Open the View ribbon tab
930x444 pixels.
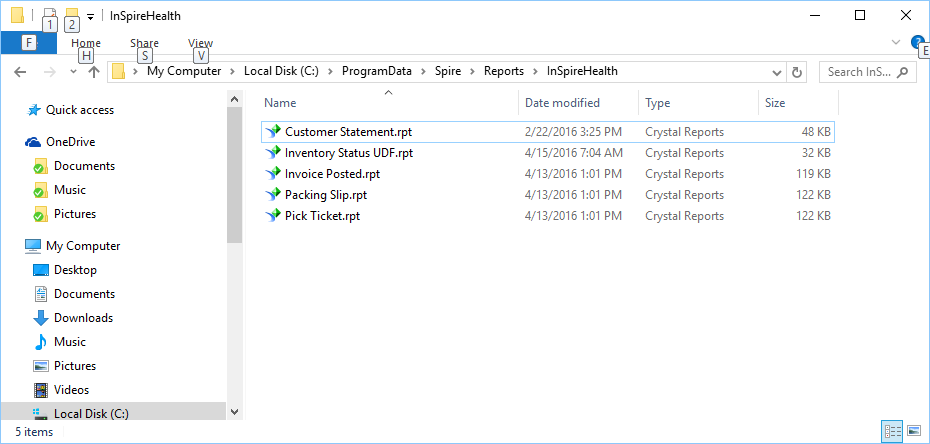click(200, 43)
